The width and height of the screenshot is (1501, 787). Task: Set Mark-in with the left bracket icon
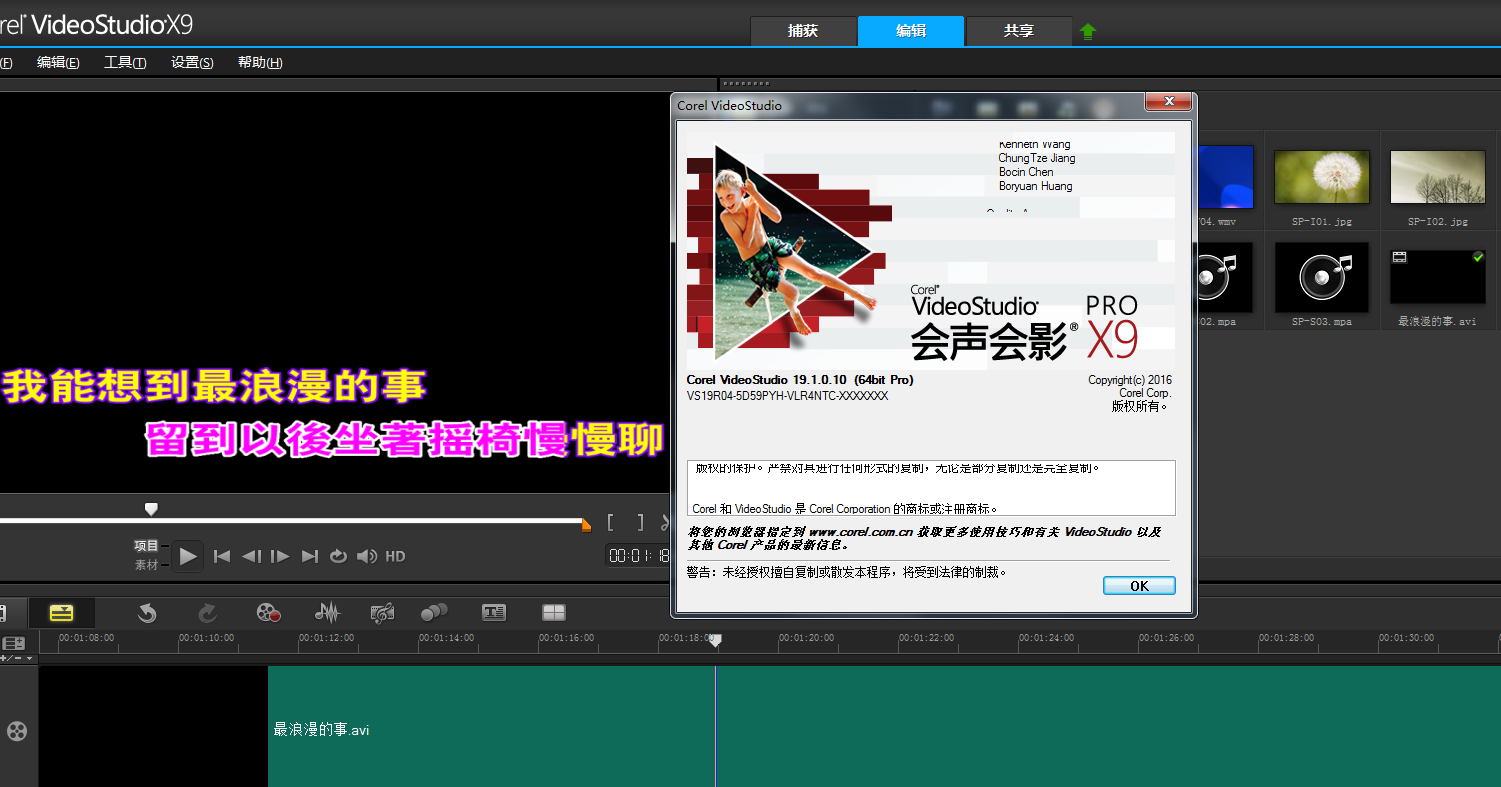point(611,523)
